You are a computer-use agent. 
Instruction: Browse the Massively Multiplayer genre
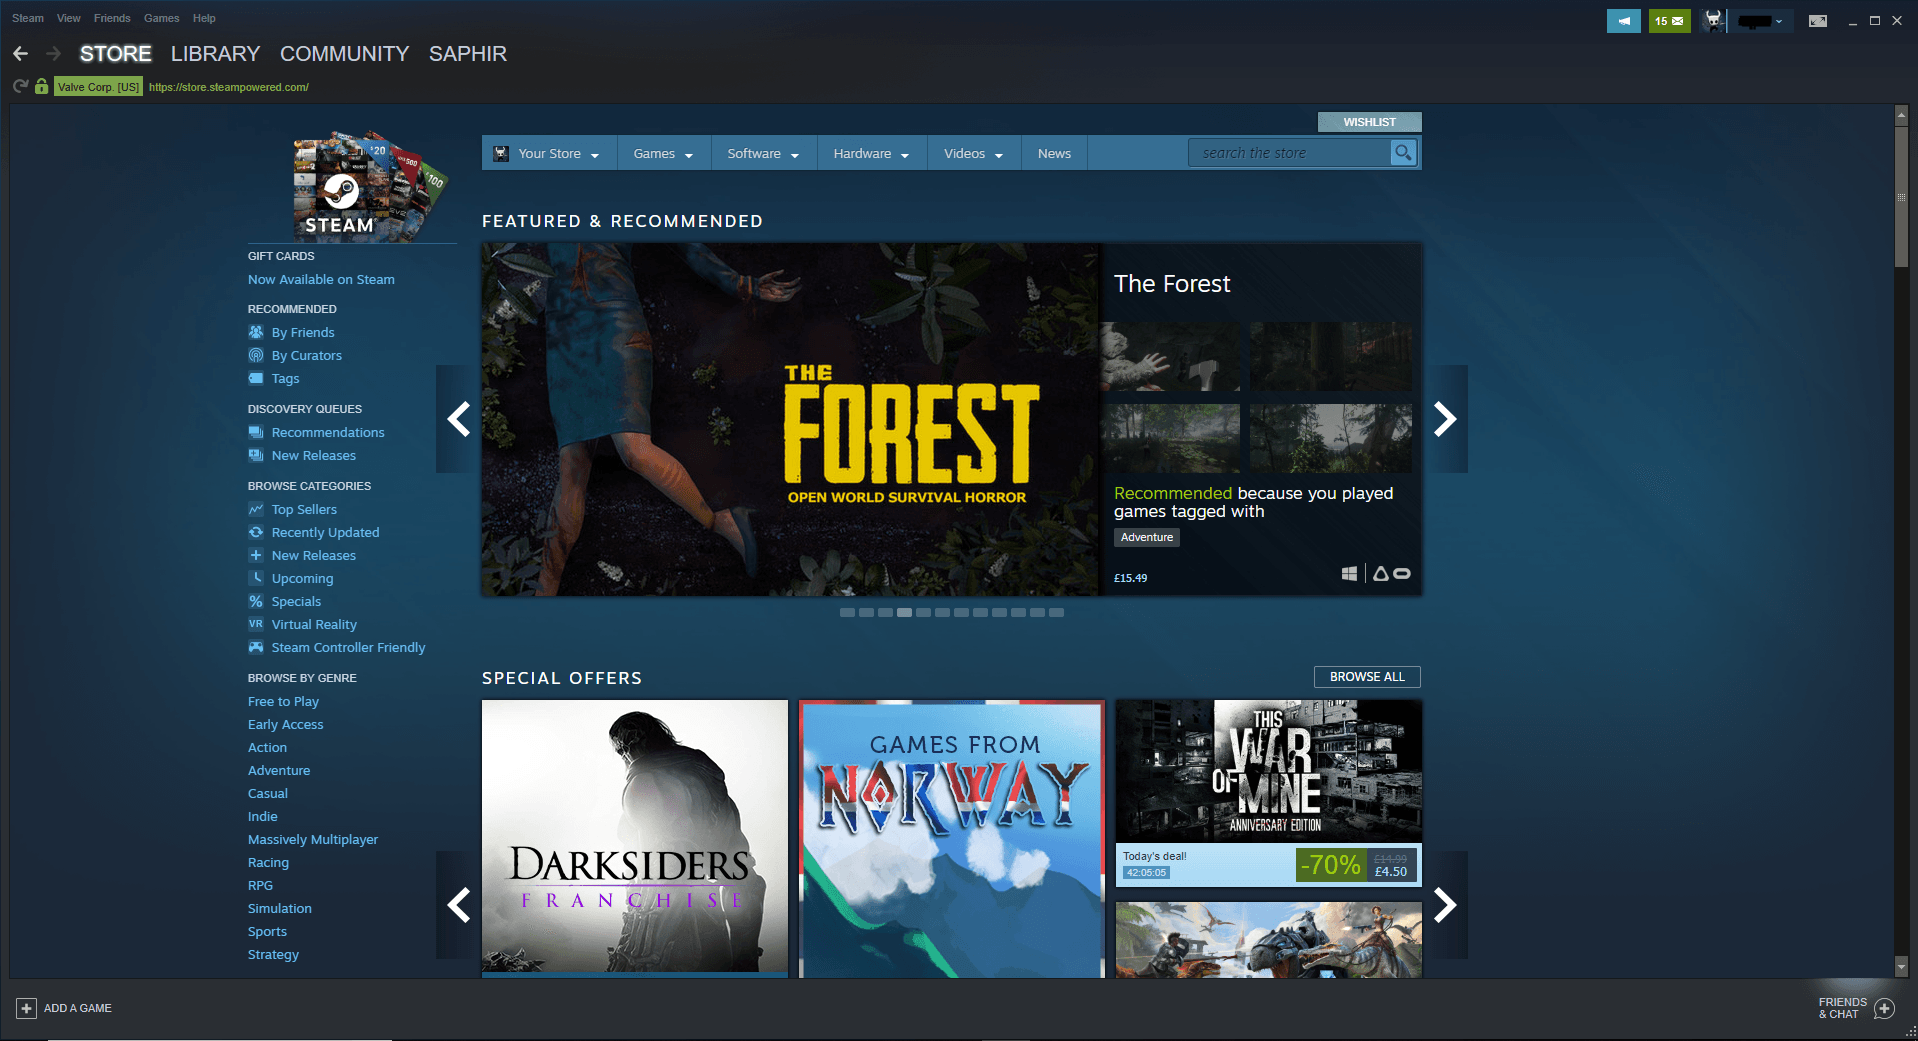pyautogui.click(x=313, y=840)
